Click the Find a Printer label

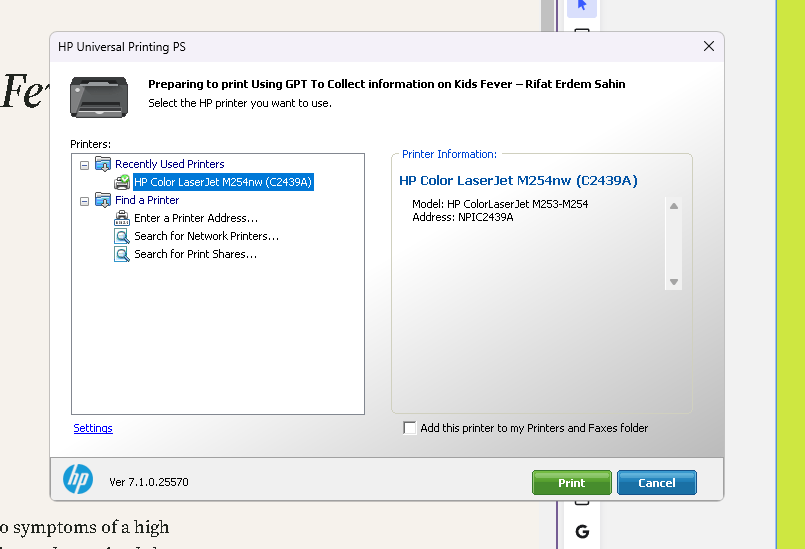147,200
